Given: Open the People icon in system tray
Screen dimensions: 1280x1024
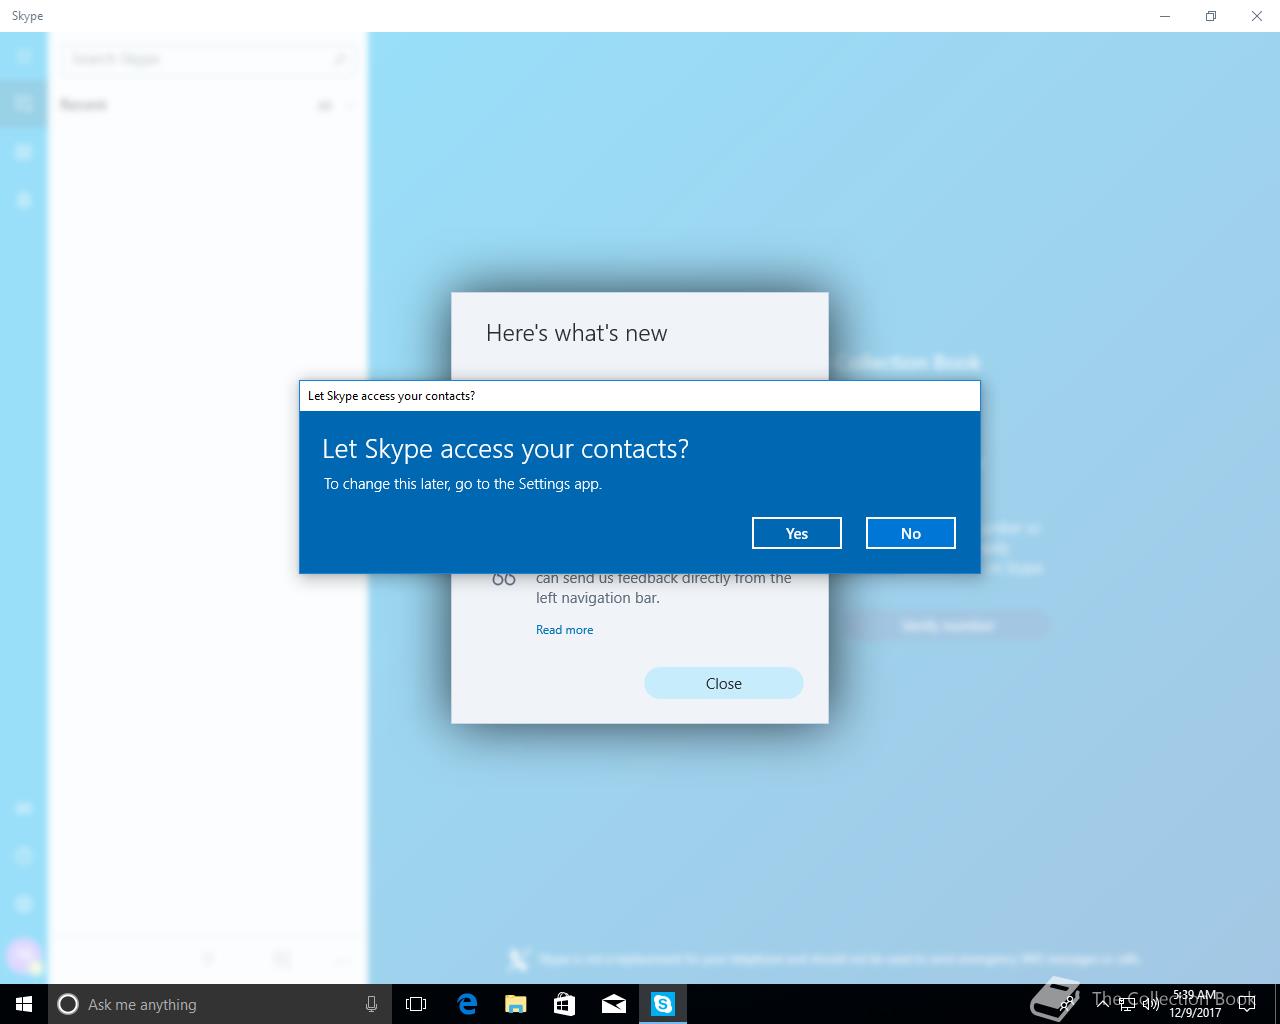Looking at the screenshot, I should coord(1068,1004).
